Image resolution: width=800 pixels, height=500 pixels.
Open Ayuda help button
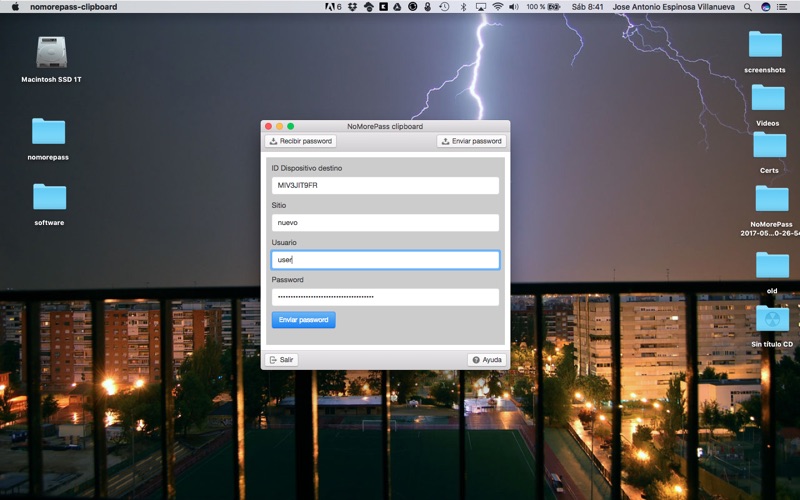[487, 360]
